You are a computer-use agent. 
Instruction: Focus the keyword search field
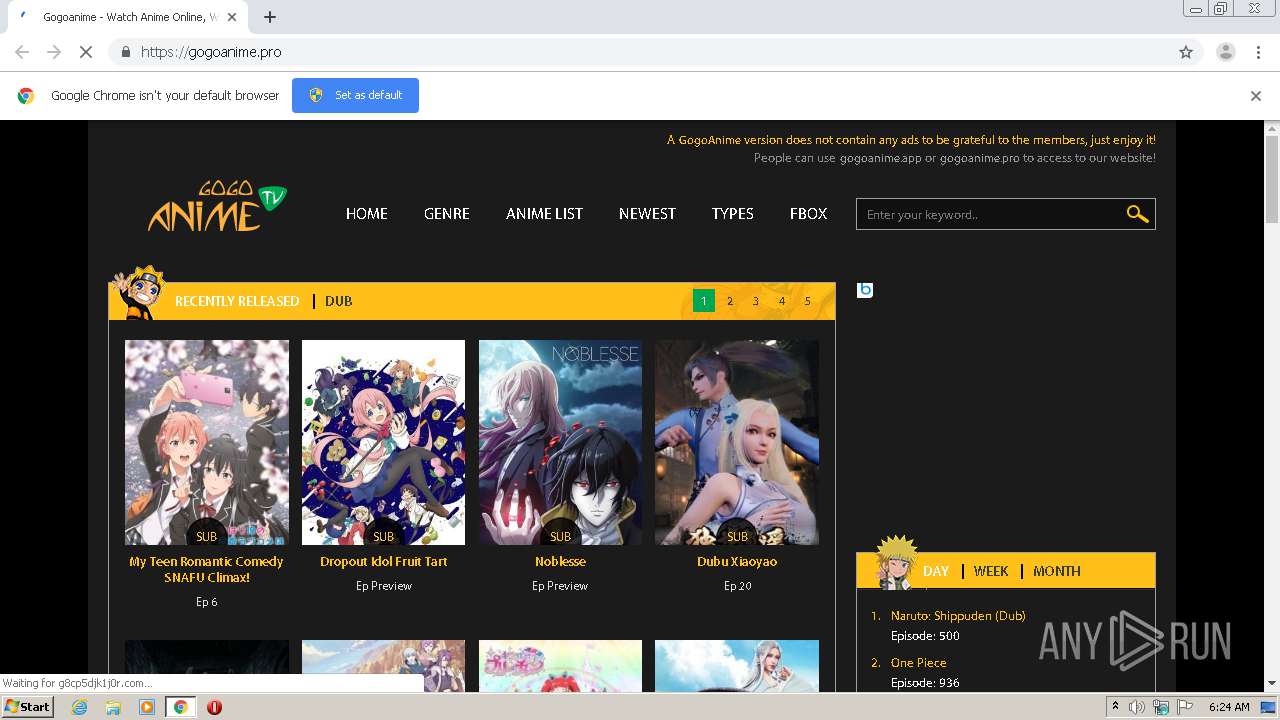tap(990, 214)
